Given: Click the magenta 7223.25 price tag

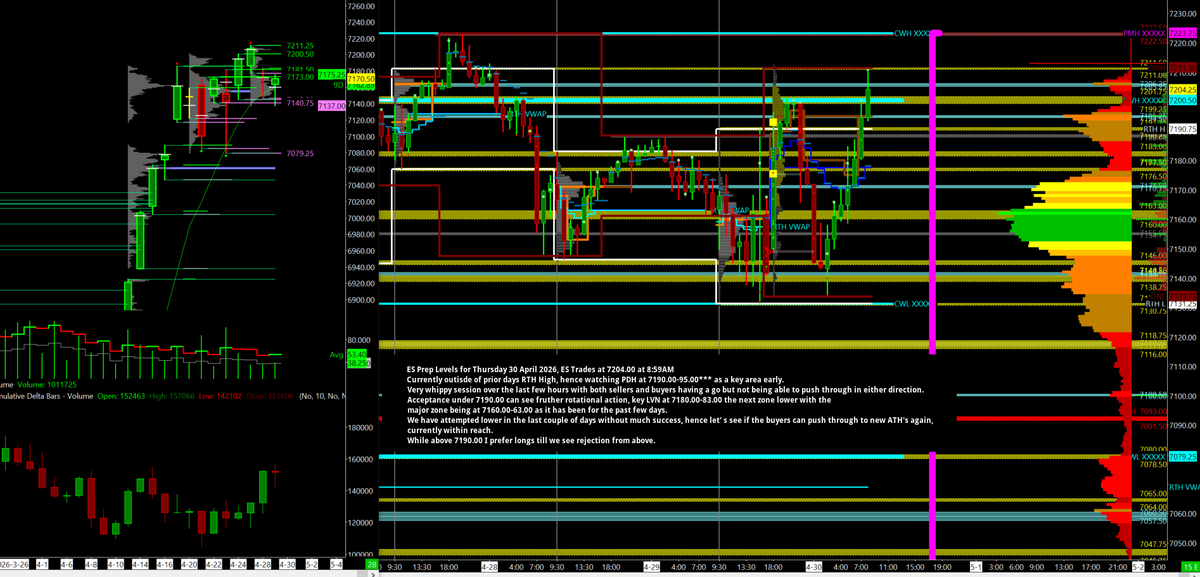Looking at the screenshot, I should pyautogui.click(x=1183, y=33).
